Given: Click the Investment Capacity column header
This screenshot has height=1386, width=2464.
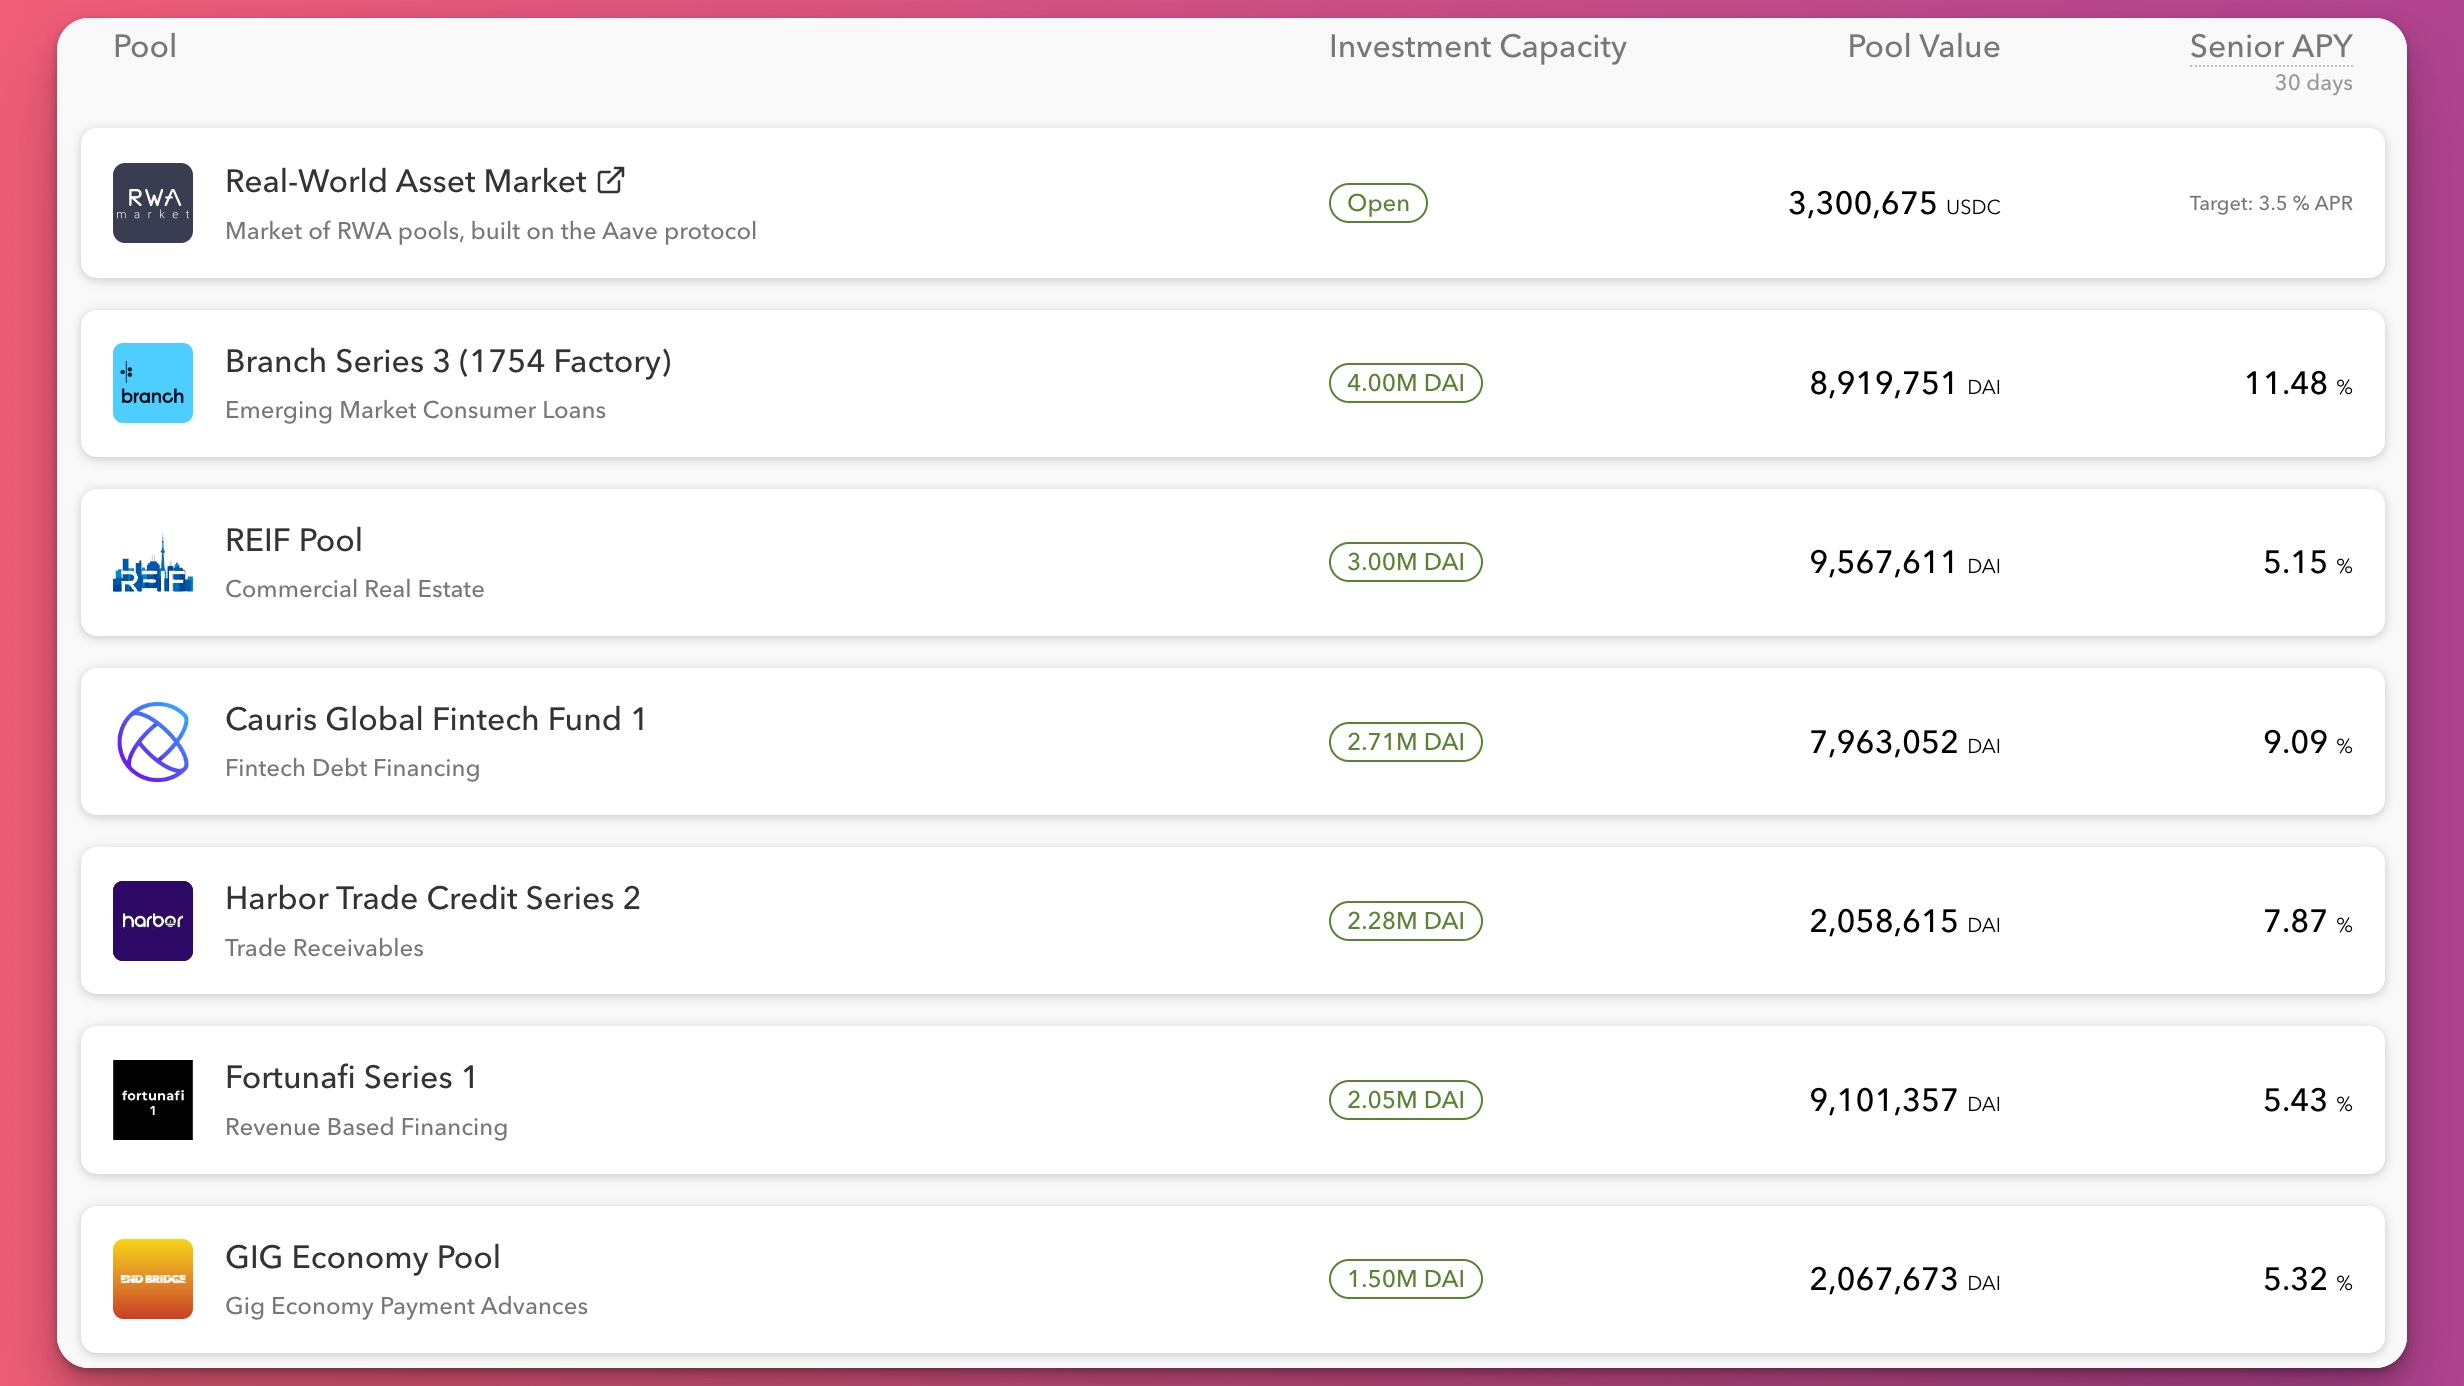Looking at the screenshot, I should tap(1477, 47).
